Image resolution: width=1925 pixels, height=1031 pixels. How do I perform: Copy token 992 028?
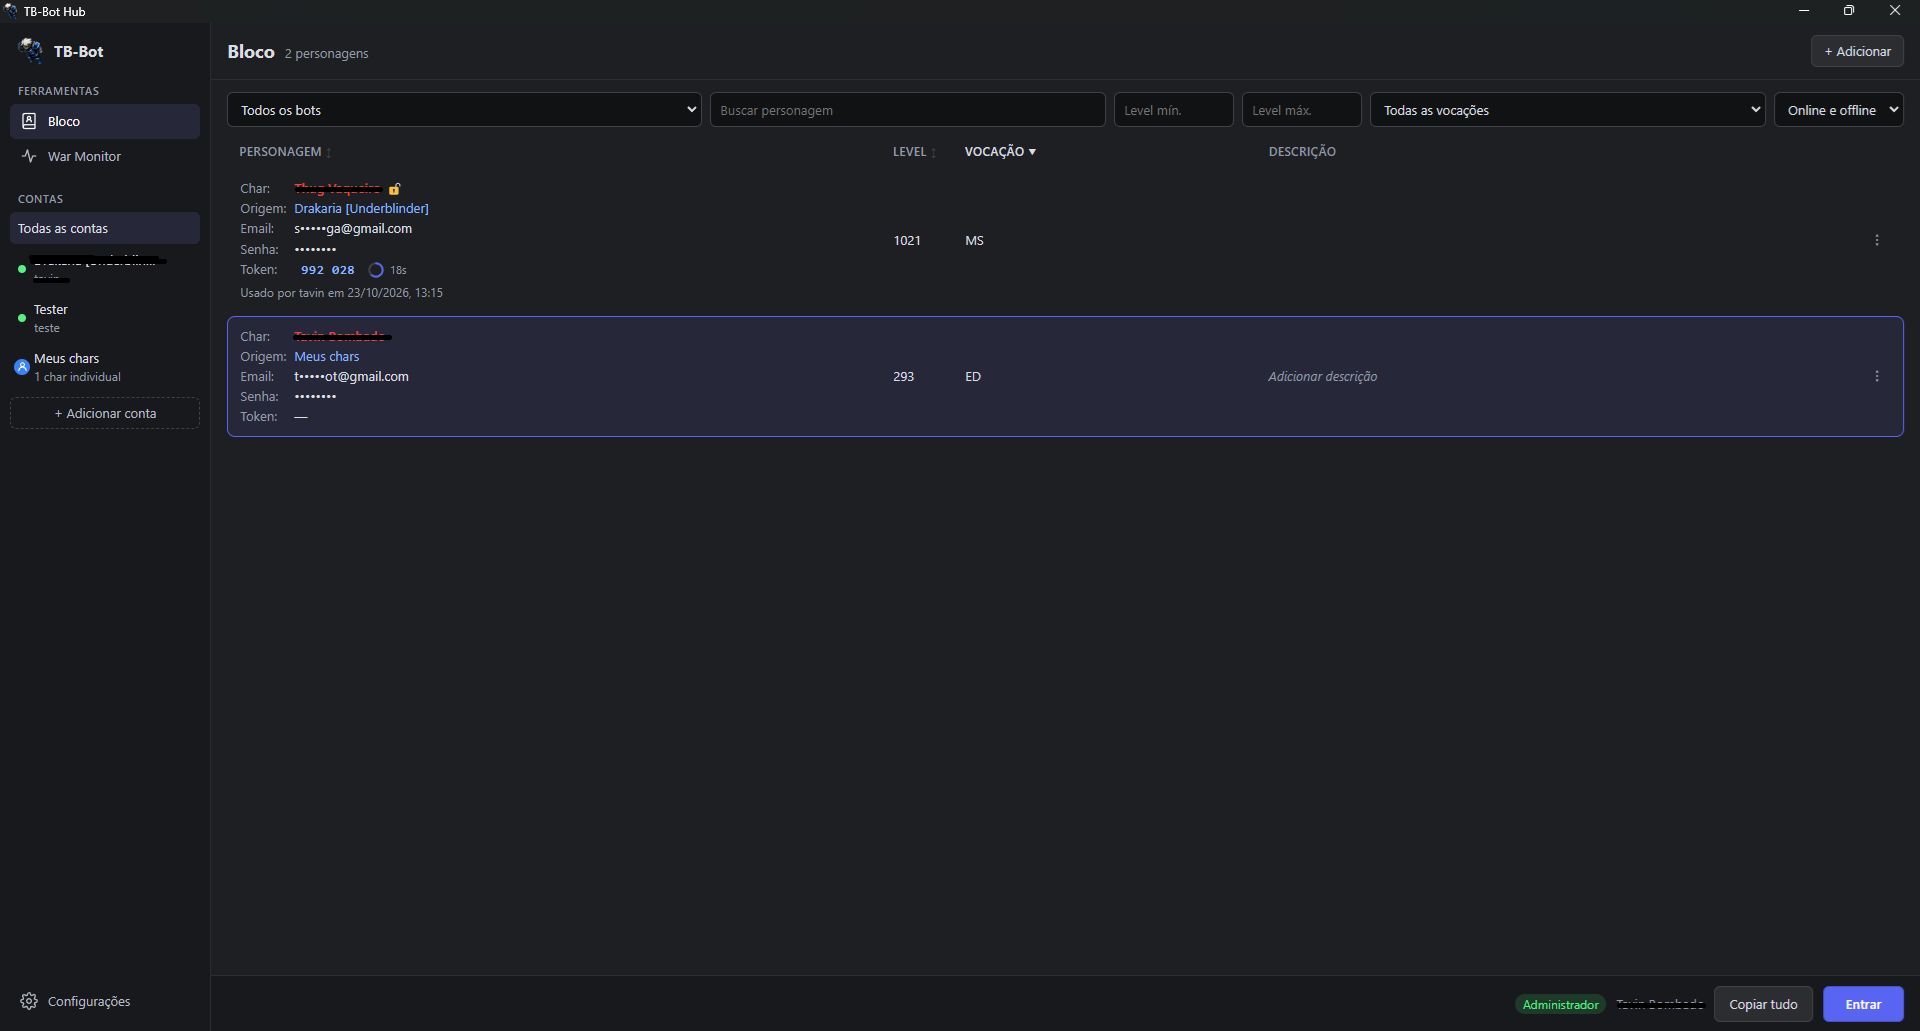tap(328, 270)
